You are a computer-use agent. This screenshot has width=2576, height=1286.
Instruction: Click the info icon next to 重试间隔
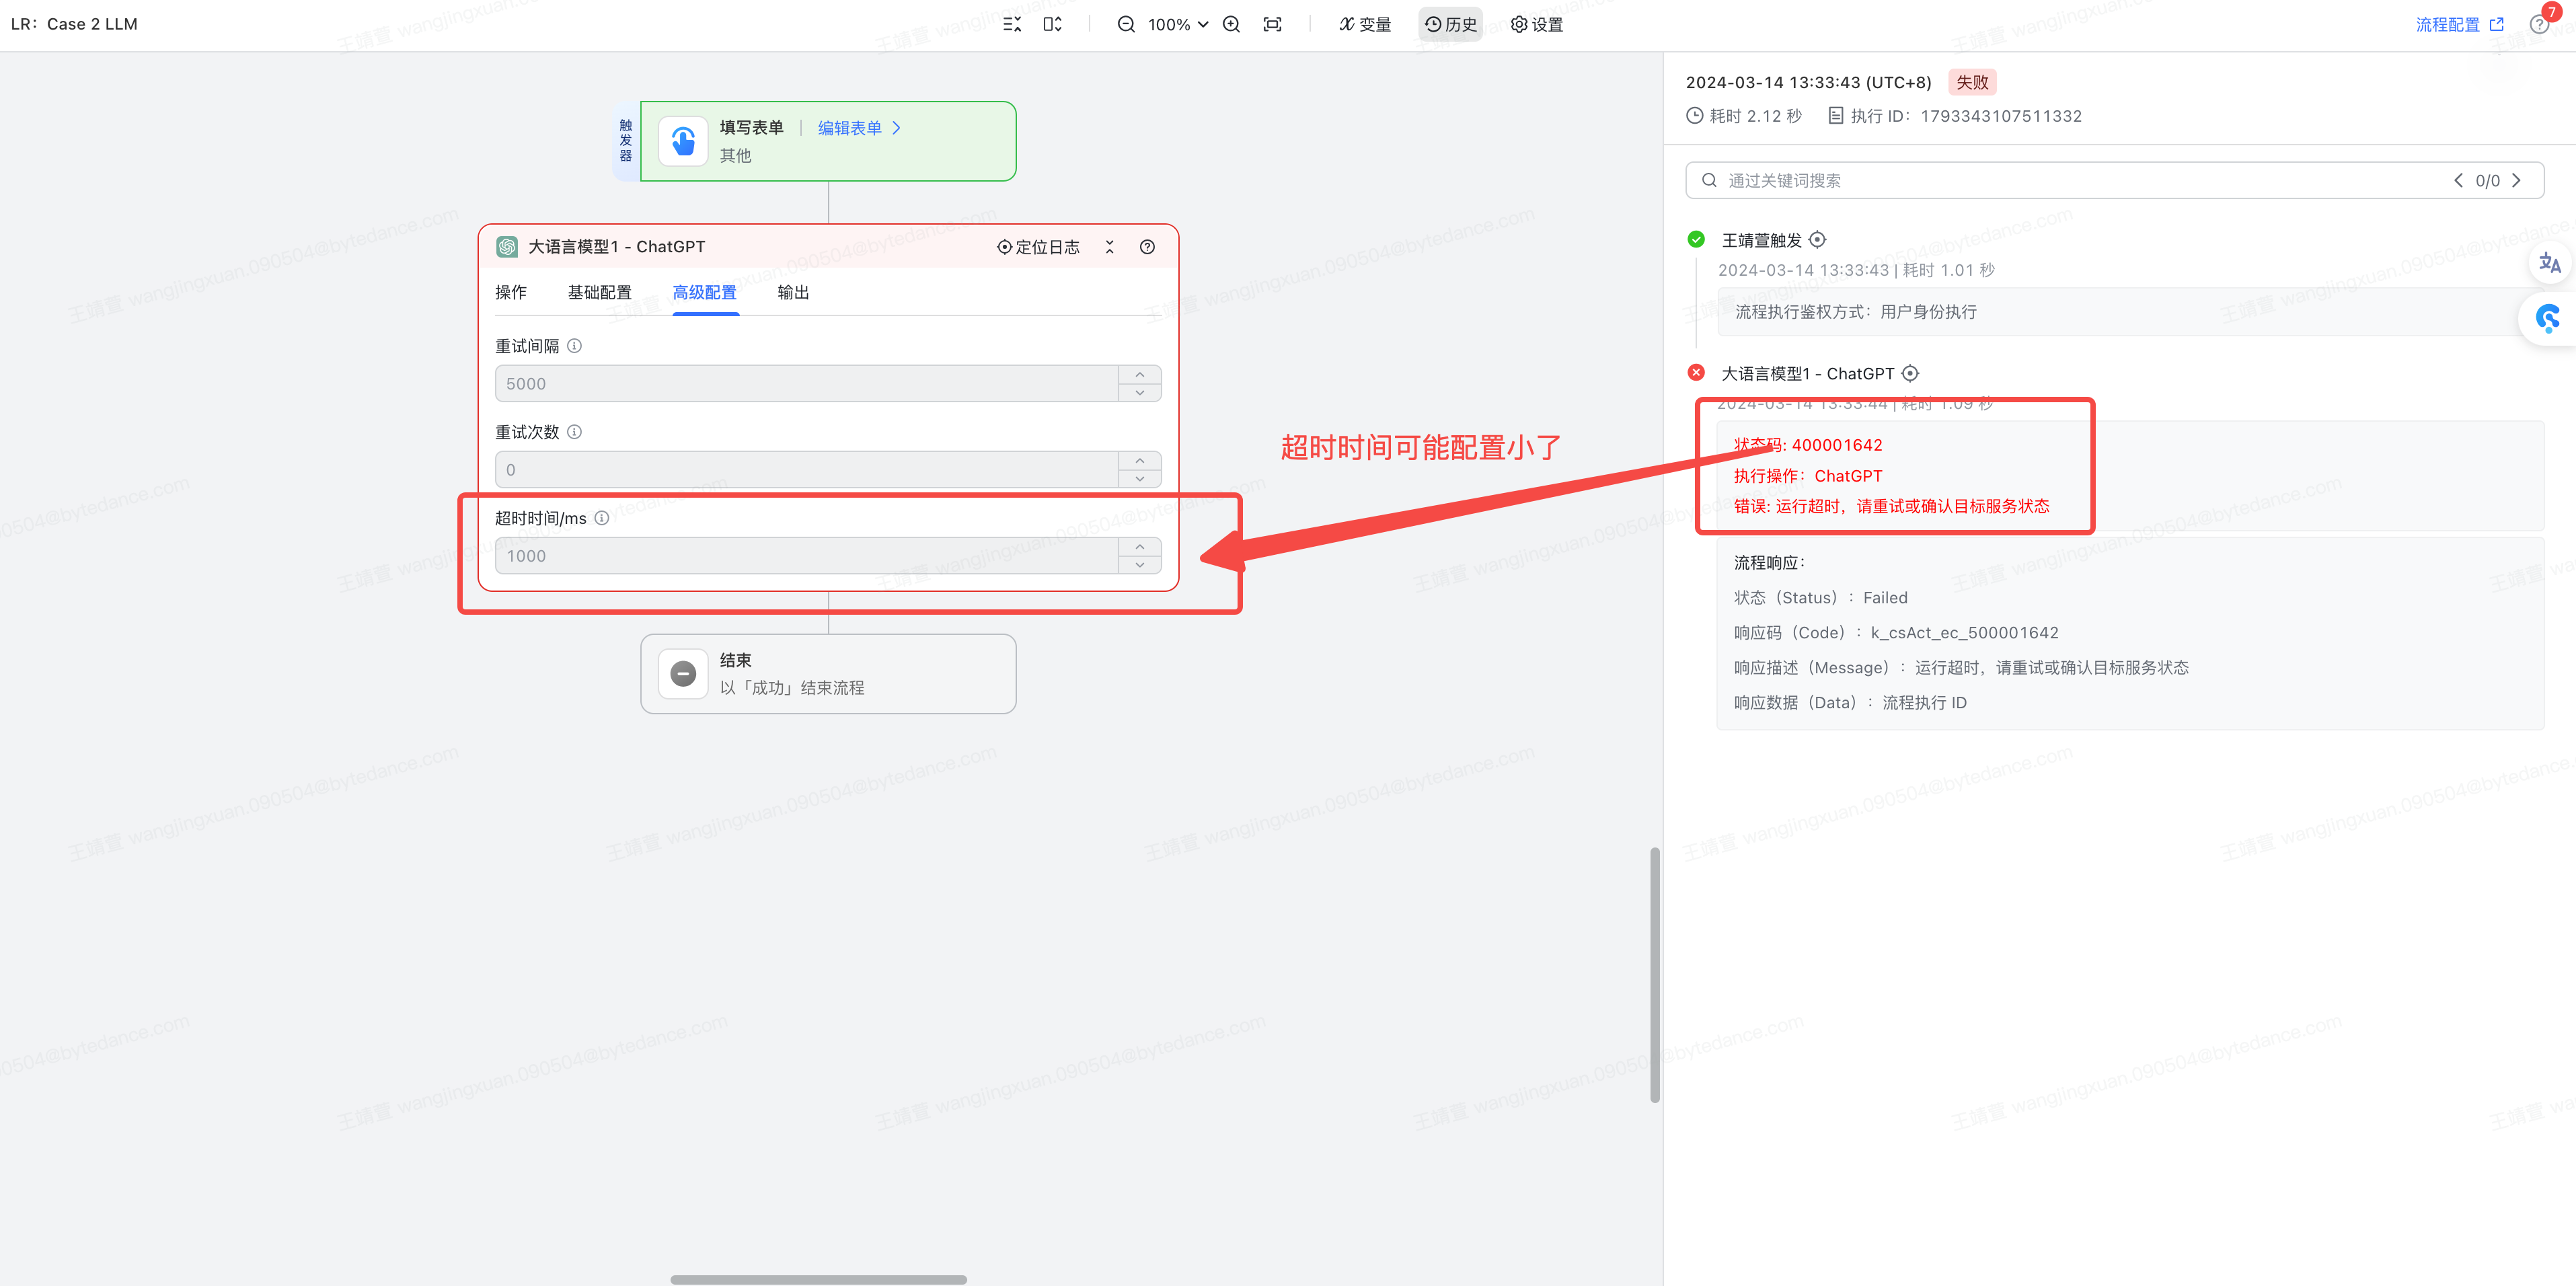574,346
